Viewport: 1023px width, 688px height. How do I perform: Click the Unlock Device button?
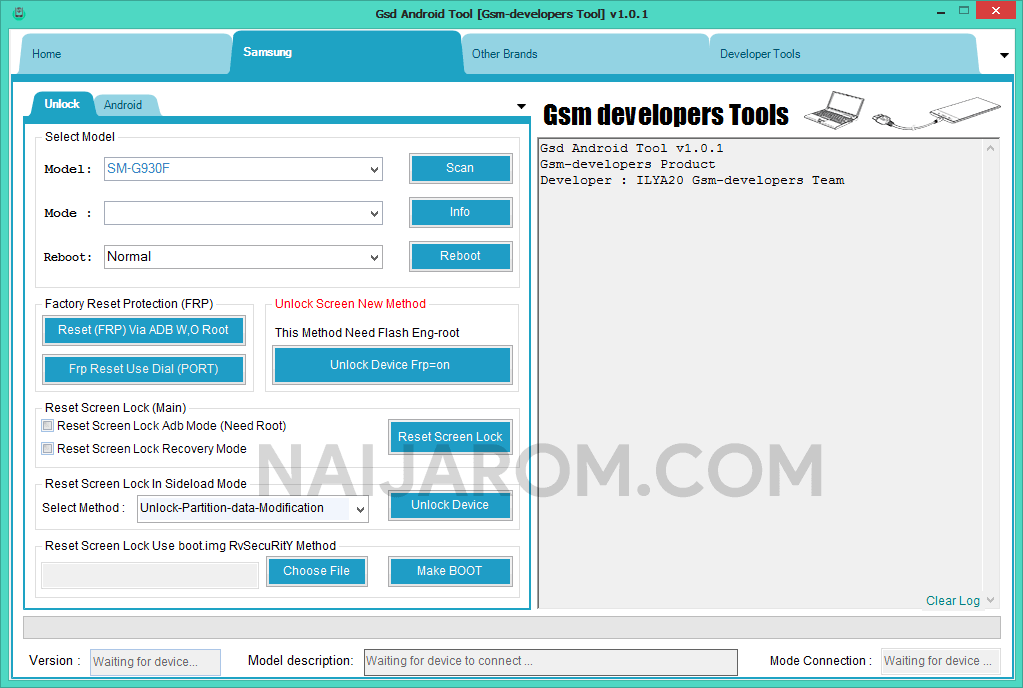click(x=450, y=505)
